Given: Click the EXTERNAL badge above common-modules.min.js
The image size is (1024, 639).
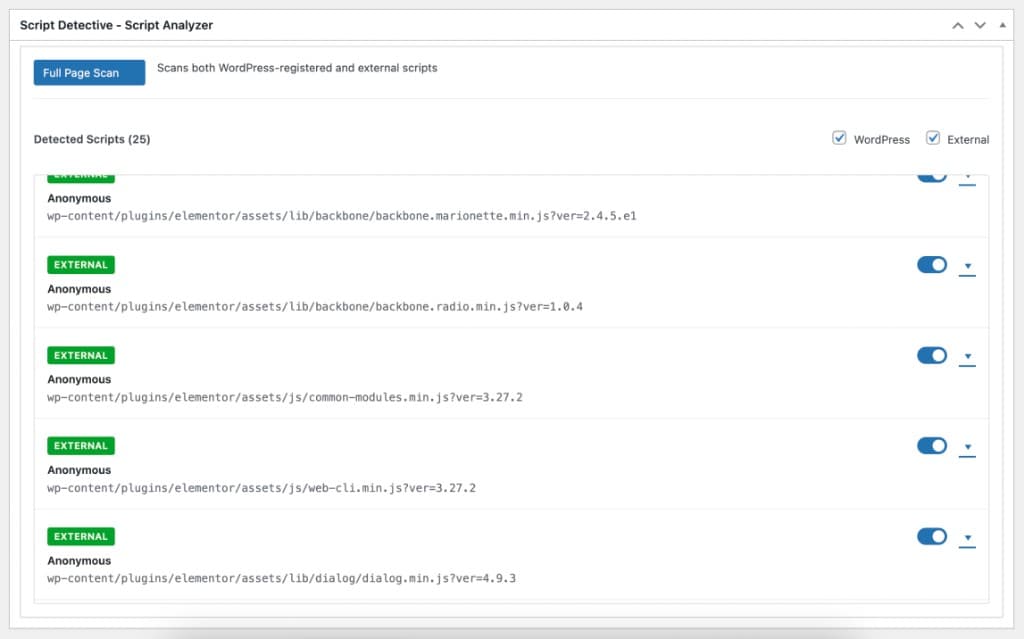Looking at the screenshot, I should pyautogui.click(x=81, y=355).
